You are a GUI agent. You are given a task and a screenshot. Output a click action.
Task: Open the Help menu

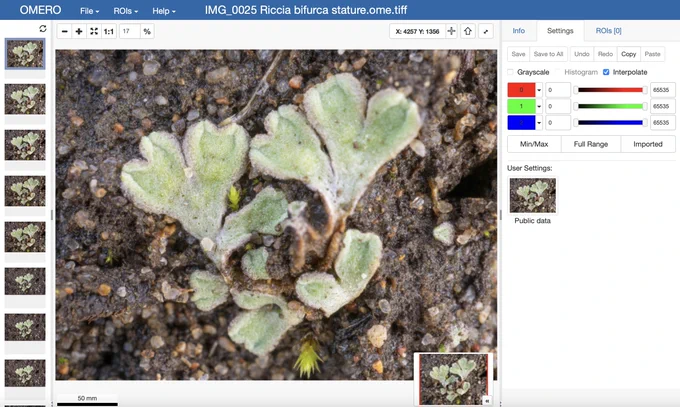point(163,11)
